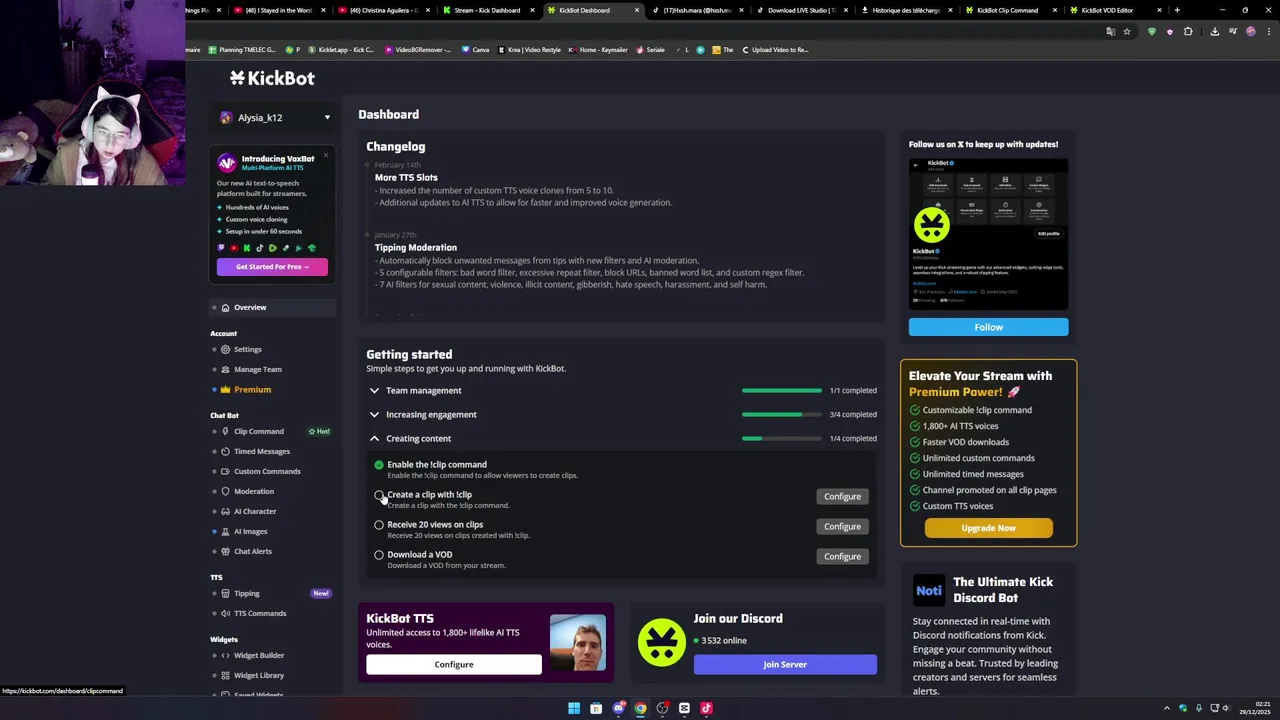Open Discord from the taskbar
Image resolution: width=1280 pixels, height=720 pixels.
[x=618, y=708]
